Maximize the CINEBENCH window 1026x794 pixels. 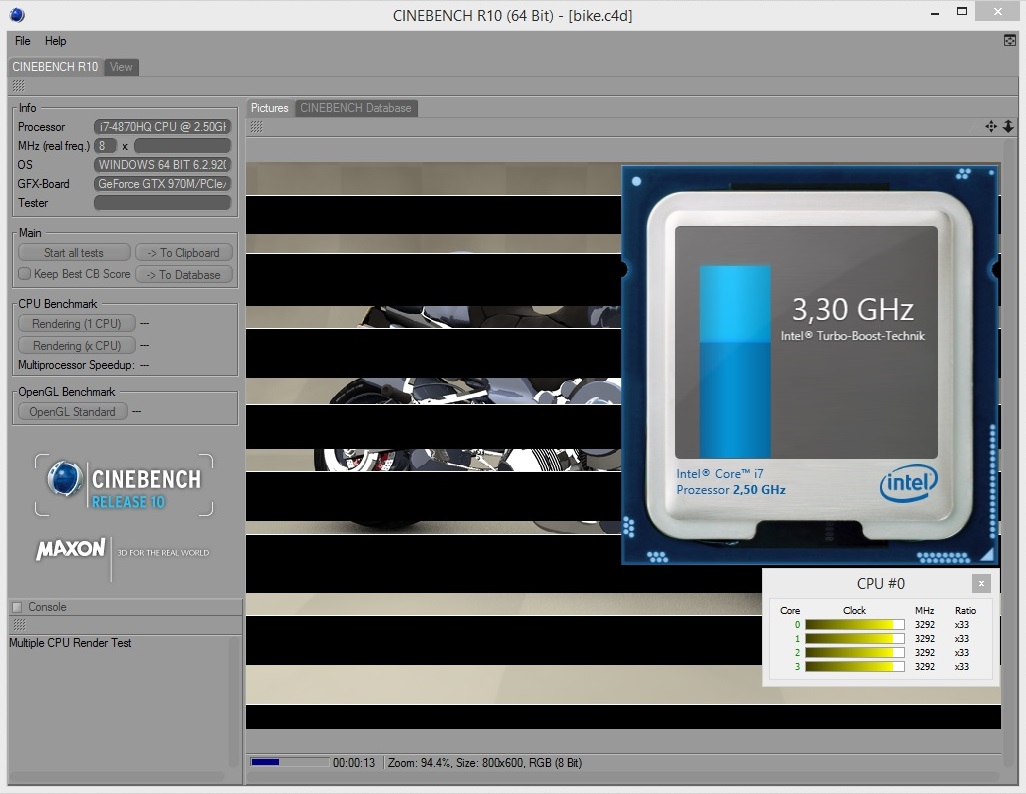click(962, 12)
